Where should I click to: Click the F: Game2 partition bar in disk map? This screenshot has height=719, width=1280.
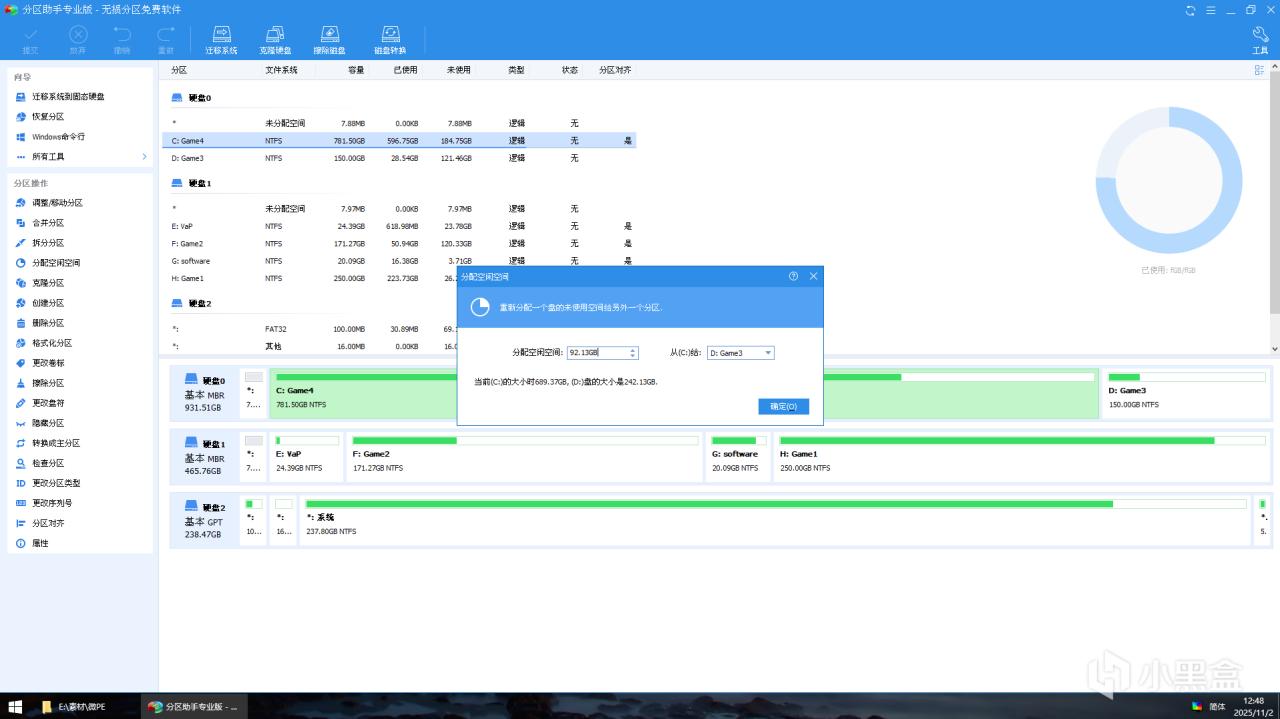[x=524, y=454]
